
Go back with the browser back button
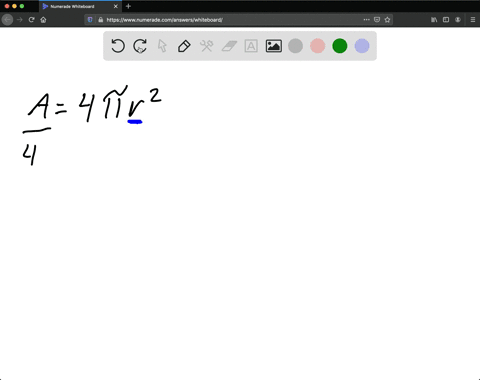point(7,20)
